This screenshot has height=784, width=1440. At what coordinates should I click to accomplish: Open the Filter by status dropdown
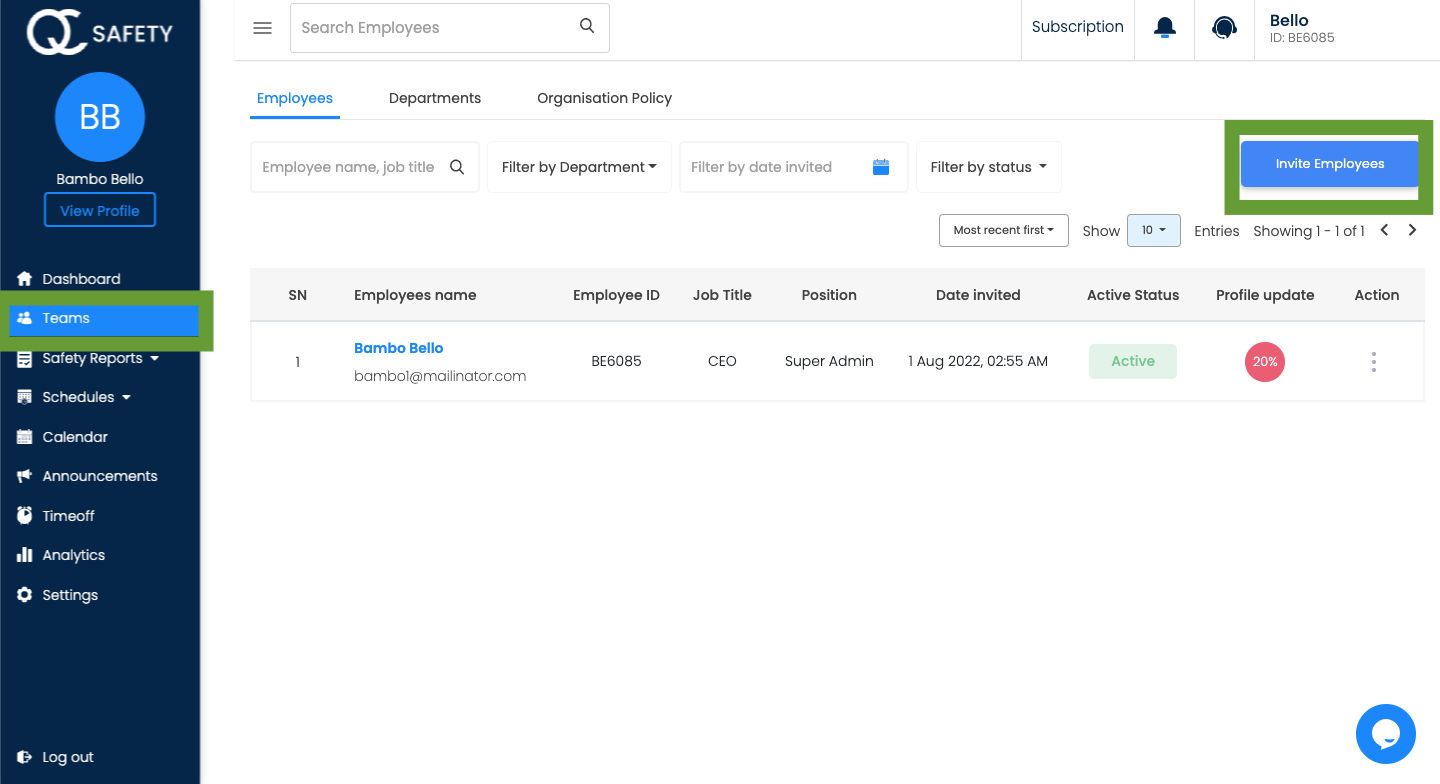point(988,167)
